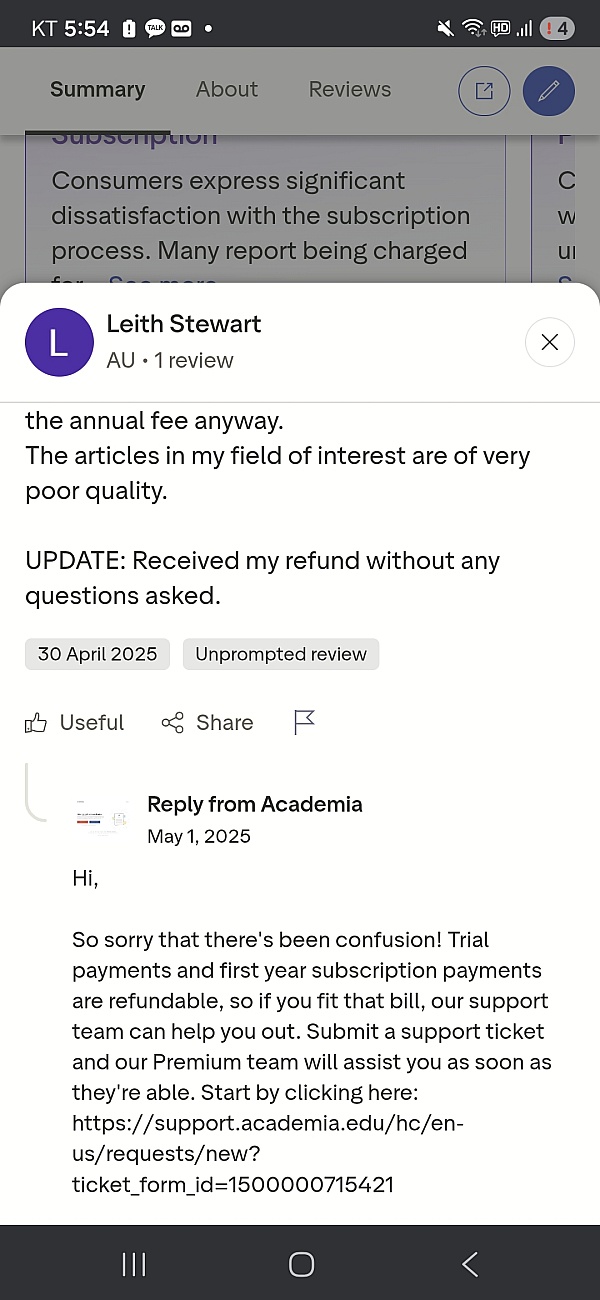
Task: Tap Android recent apps button
Action: click(x=134, y=1264)
